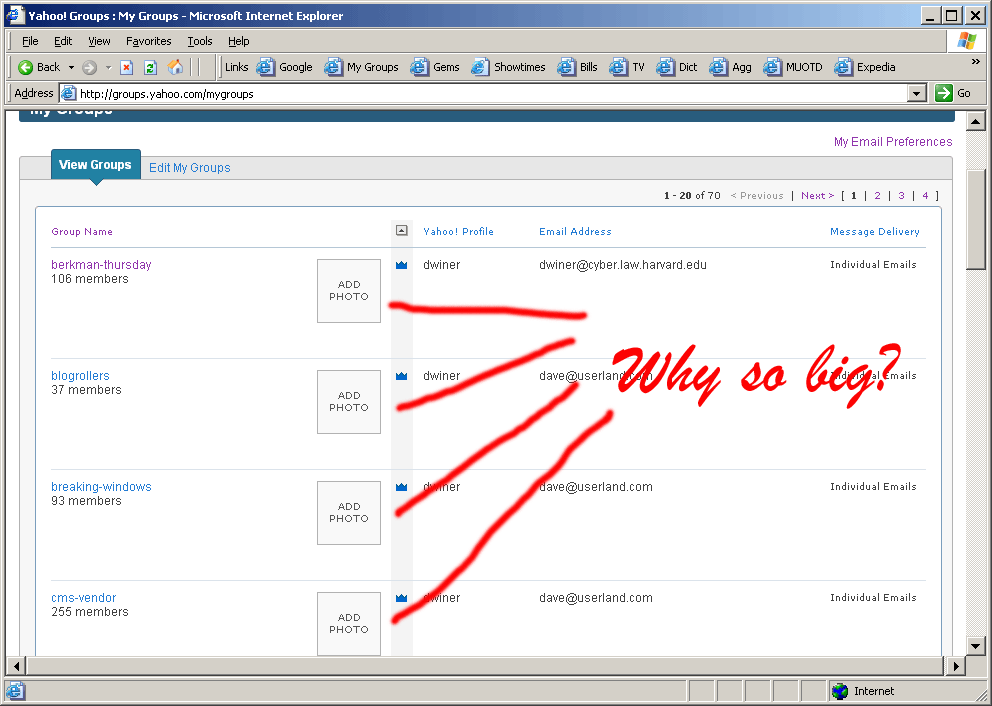Click Add Photo box for blogrollers group

(349, 402)
